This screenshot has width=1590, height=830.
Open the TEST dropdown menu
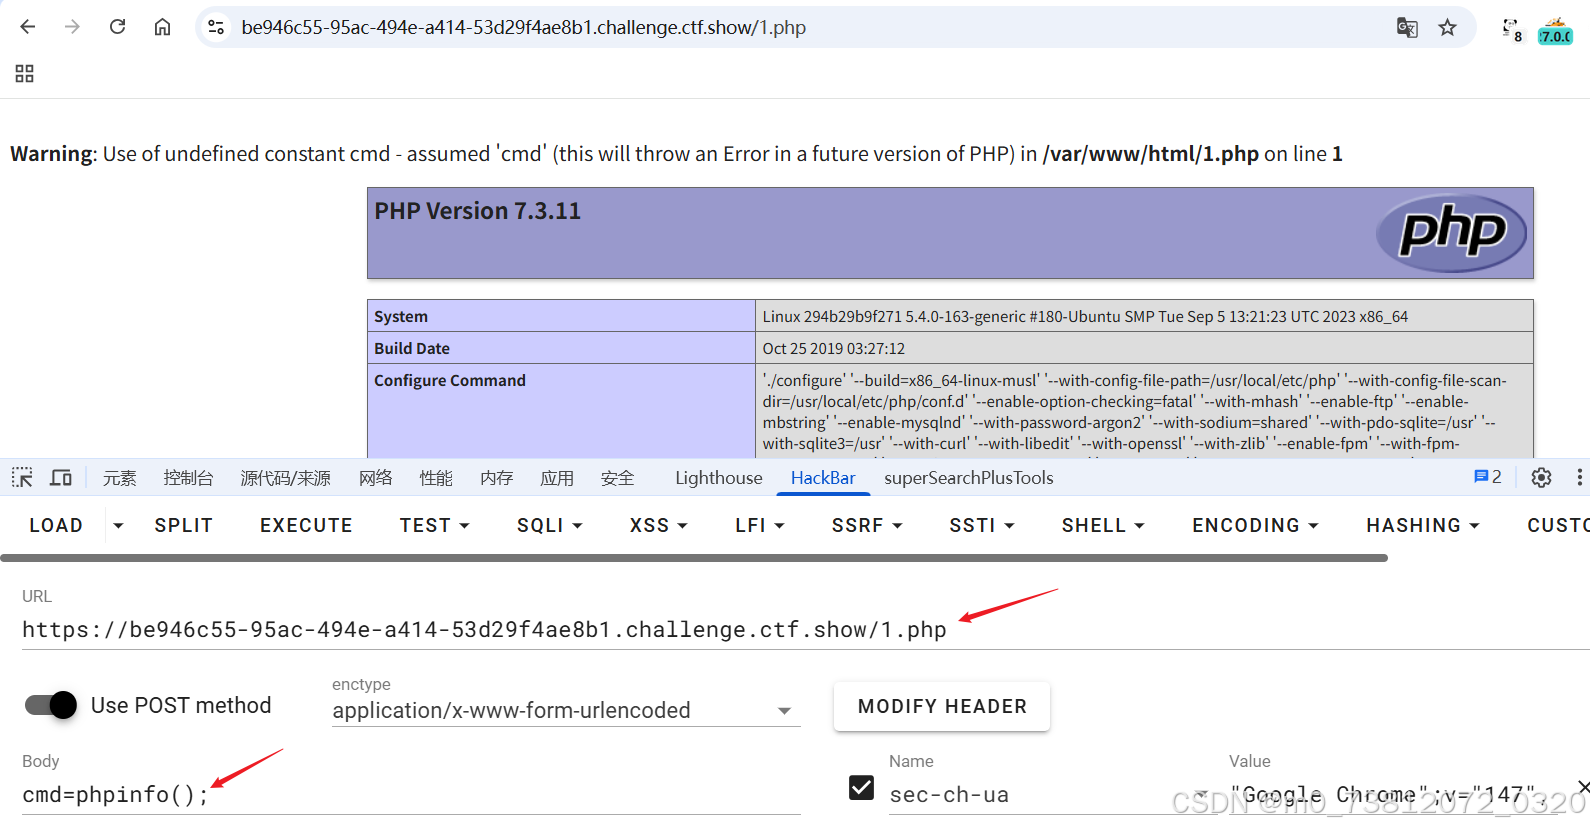(x=434, y=525)
